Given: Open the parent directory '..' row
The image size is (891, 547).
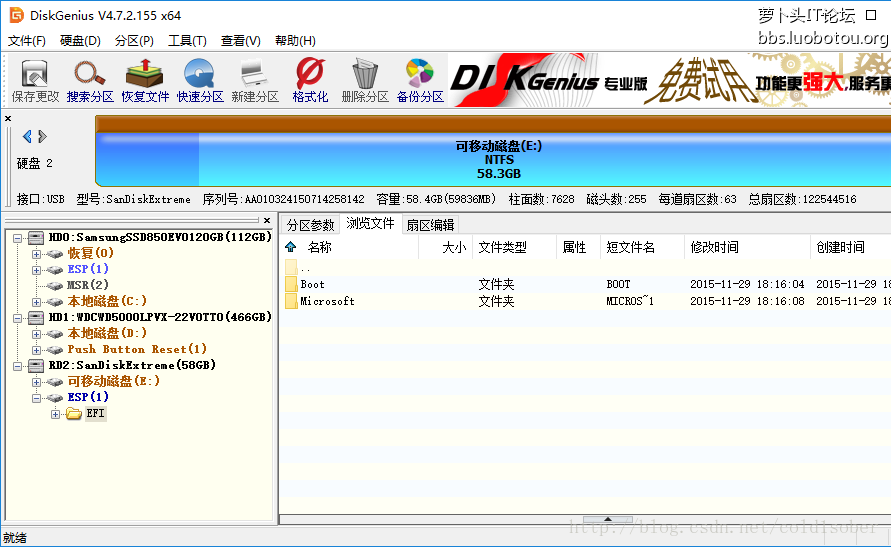Looking at the screenshot, I should [x=585, y=268].
